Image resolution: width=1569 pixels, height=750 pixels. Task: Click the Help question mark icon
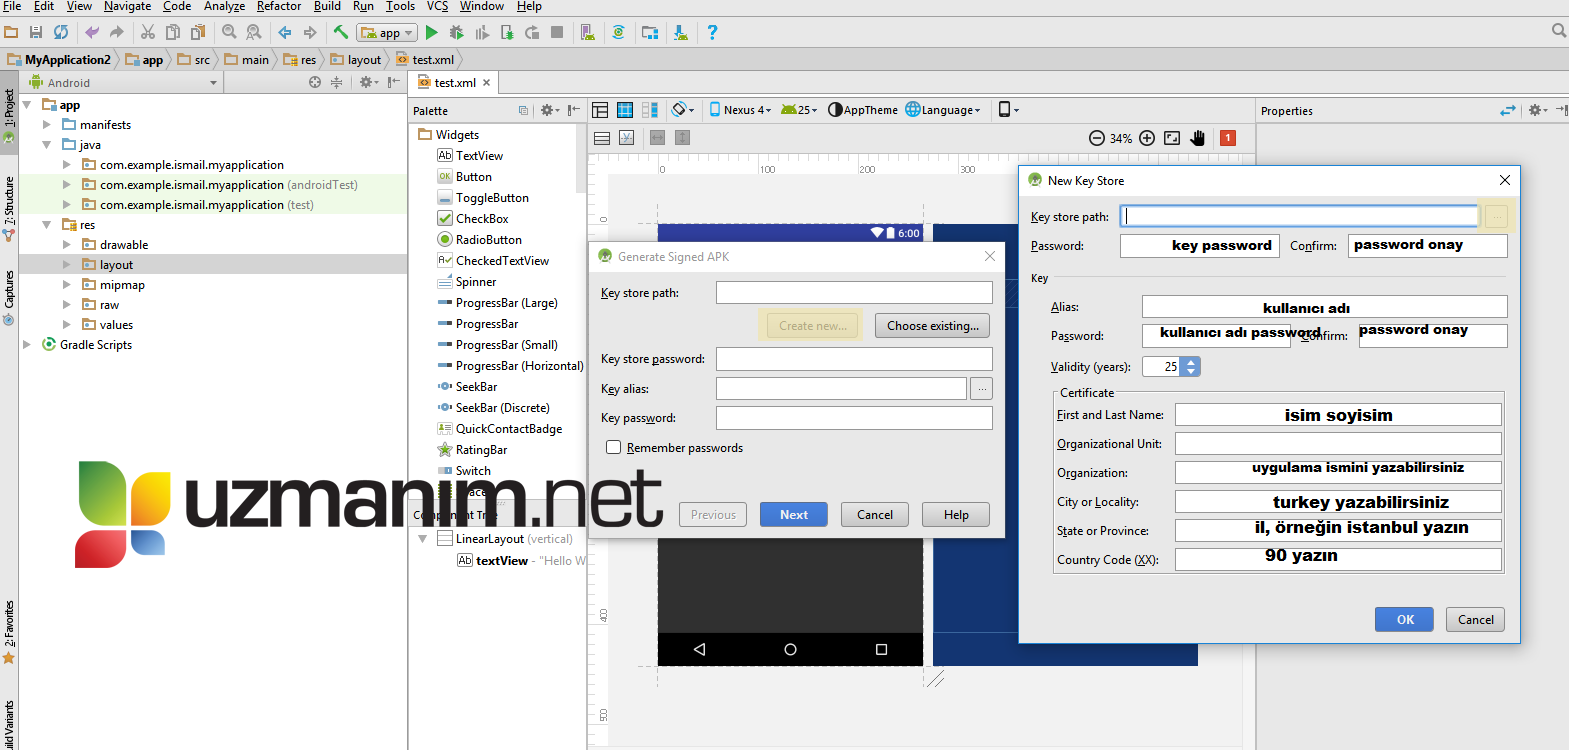point(712,33)
